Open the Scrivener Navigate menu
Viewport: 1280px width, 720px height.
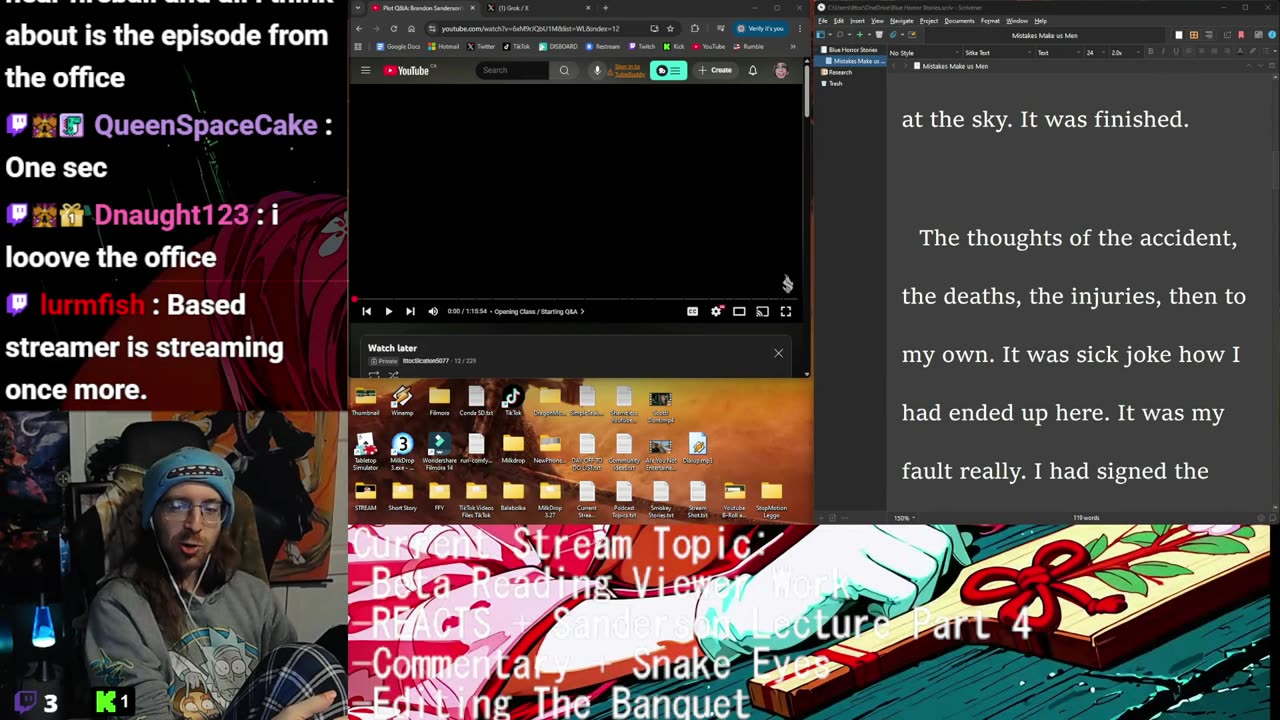click(902, 20)
